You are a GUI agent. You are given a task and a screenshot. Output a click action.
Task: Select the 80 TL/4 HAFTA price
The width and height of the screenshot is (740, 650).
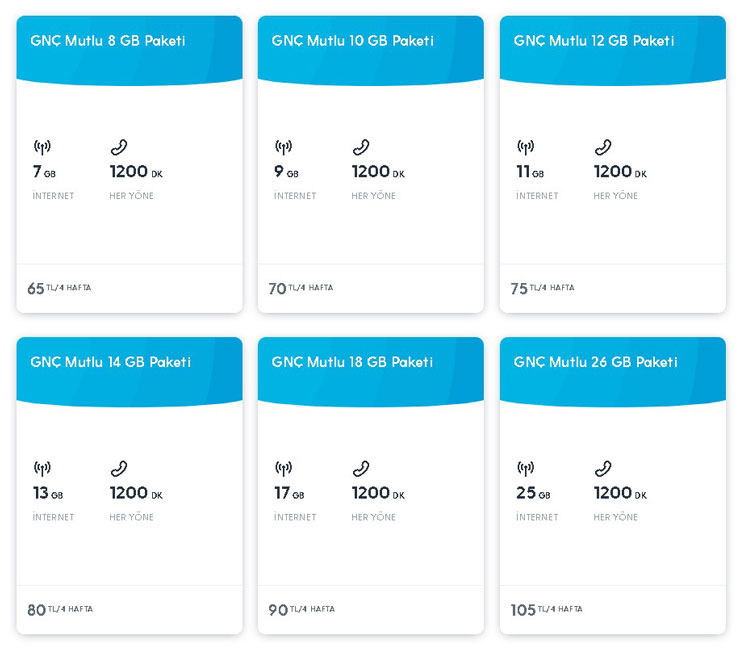click(60, 609)
